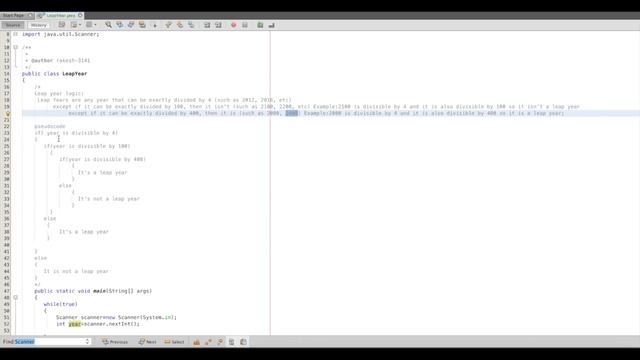Collapse the main method fold on line 48
Image resolution: width=640 pixels, height=360 pixels.
(x=16, y=298)
